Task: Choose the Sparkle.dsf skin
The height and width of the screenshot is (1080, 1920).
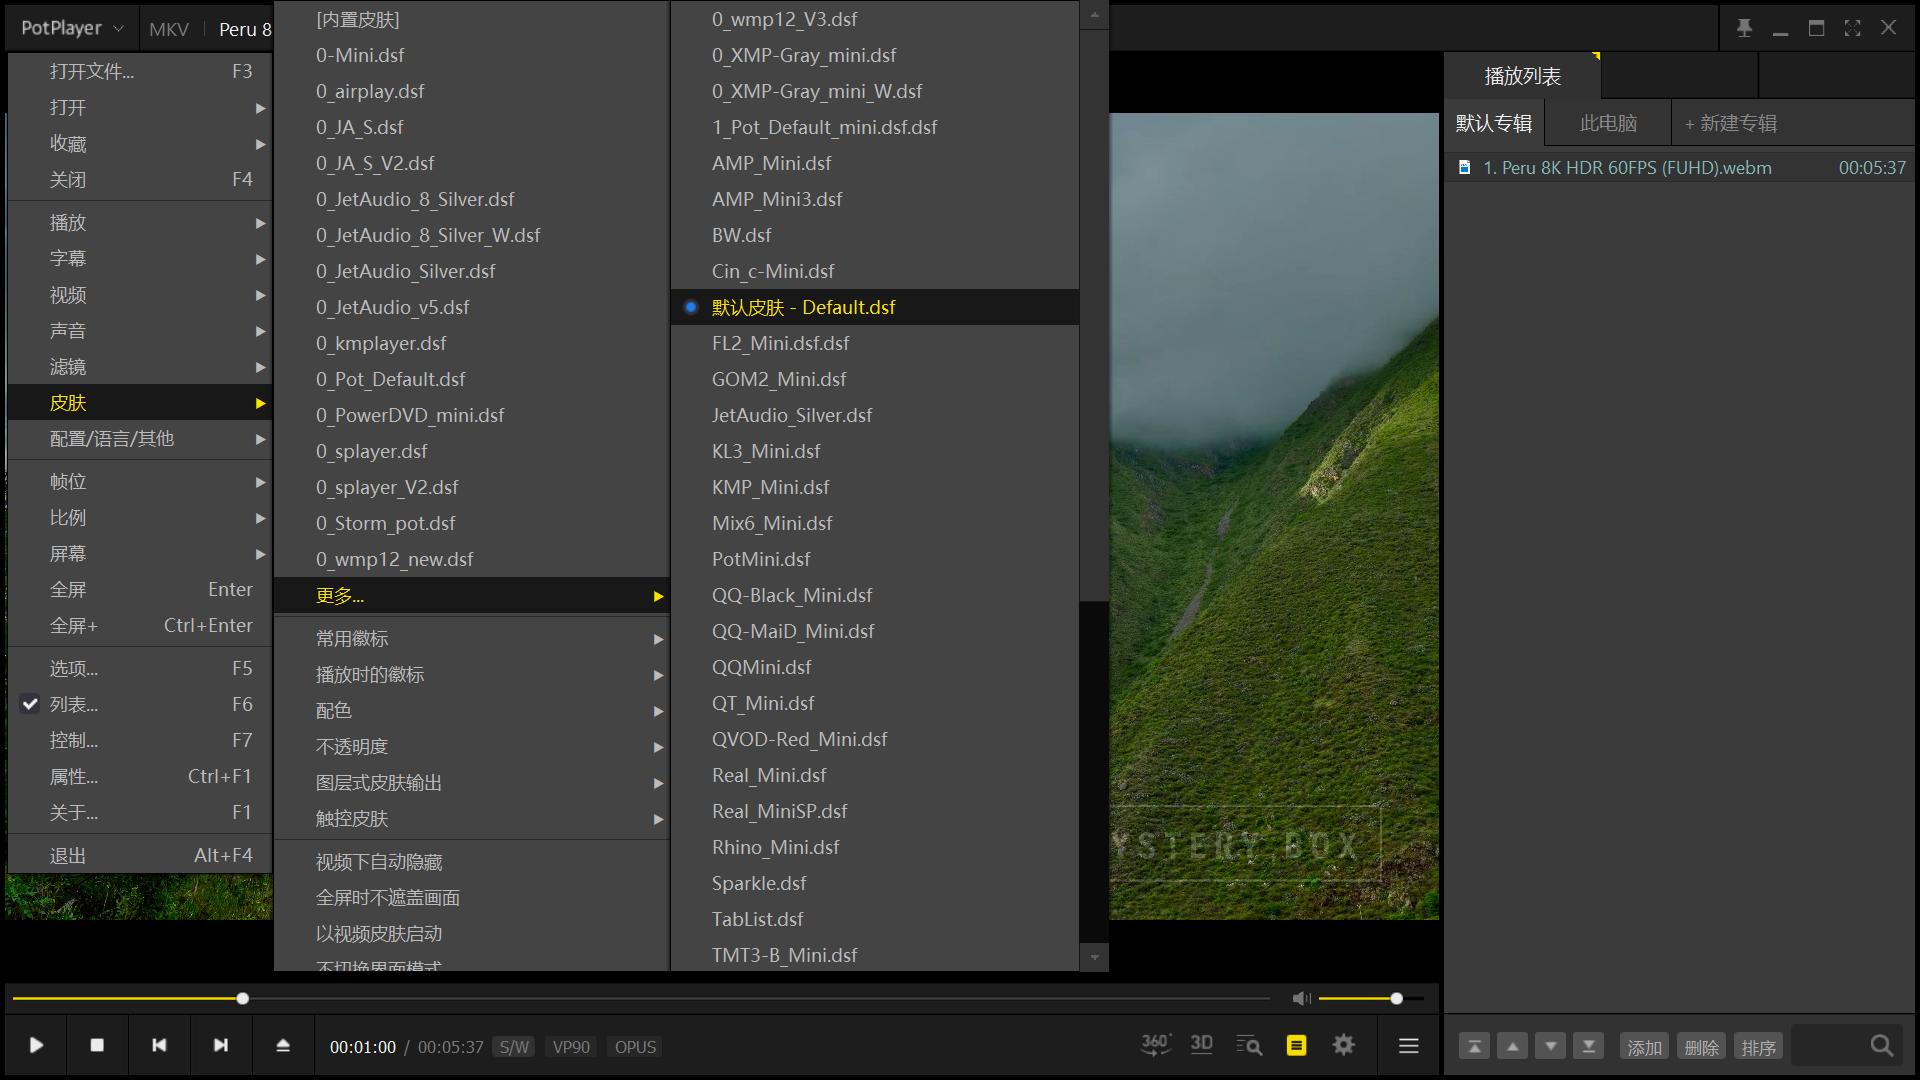Action: [759, 883]
